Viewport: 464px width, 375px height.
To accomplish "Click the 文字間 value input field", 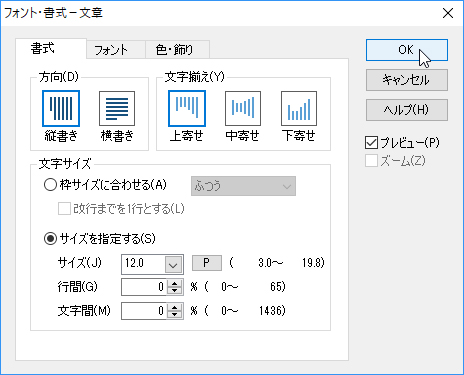I will coord(144,311).
